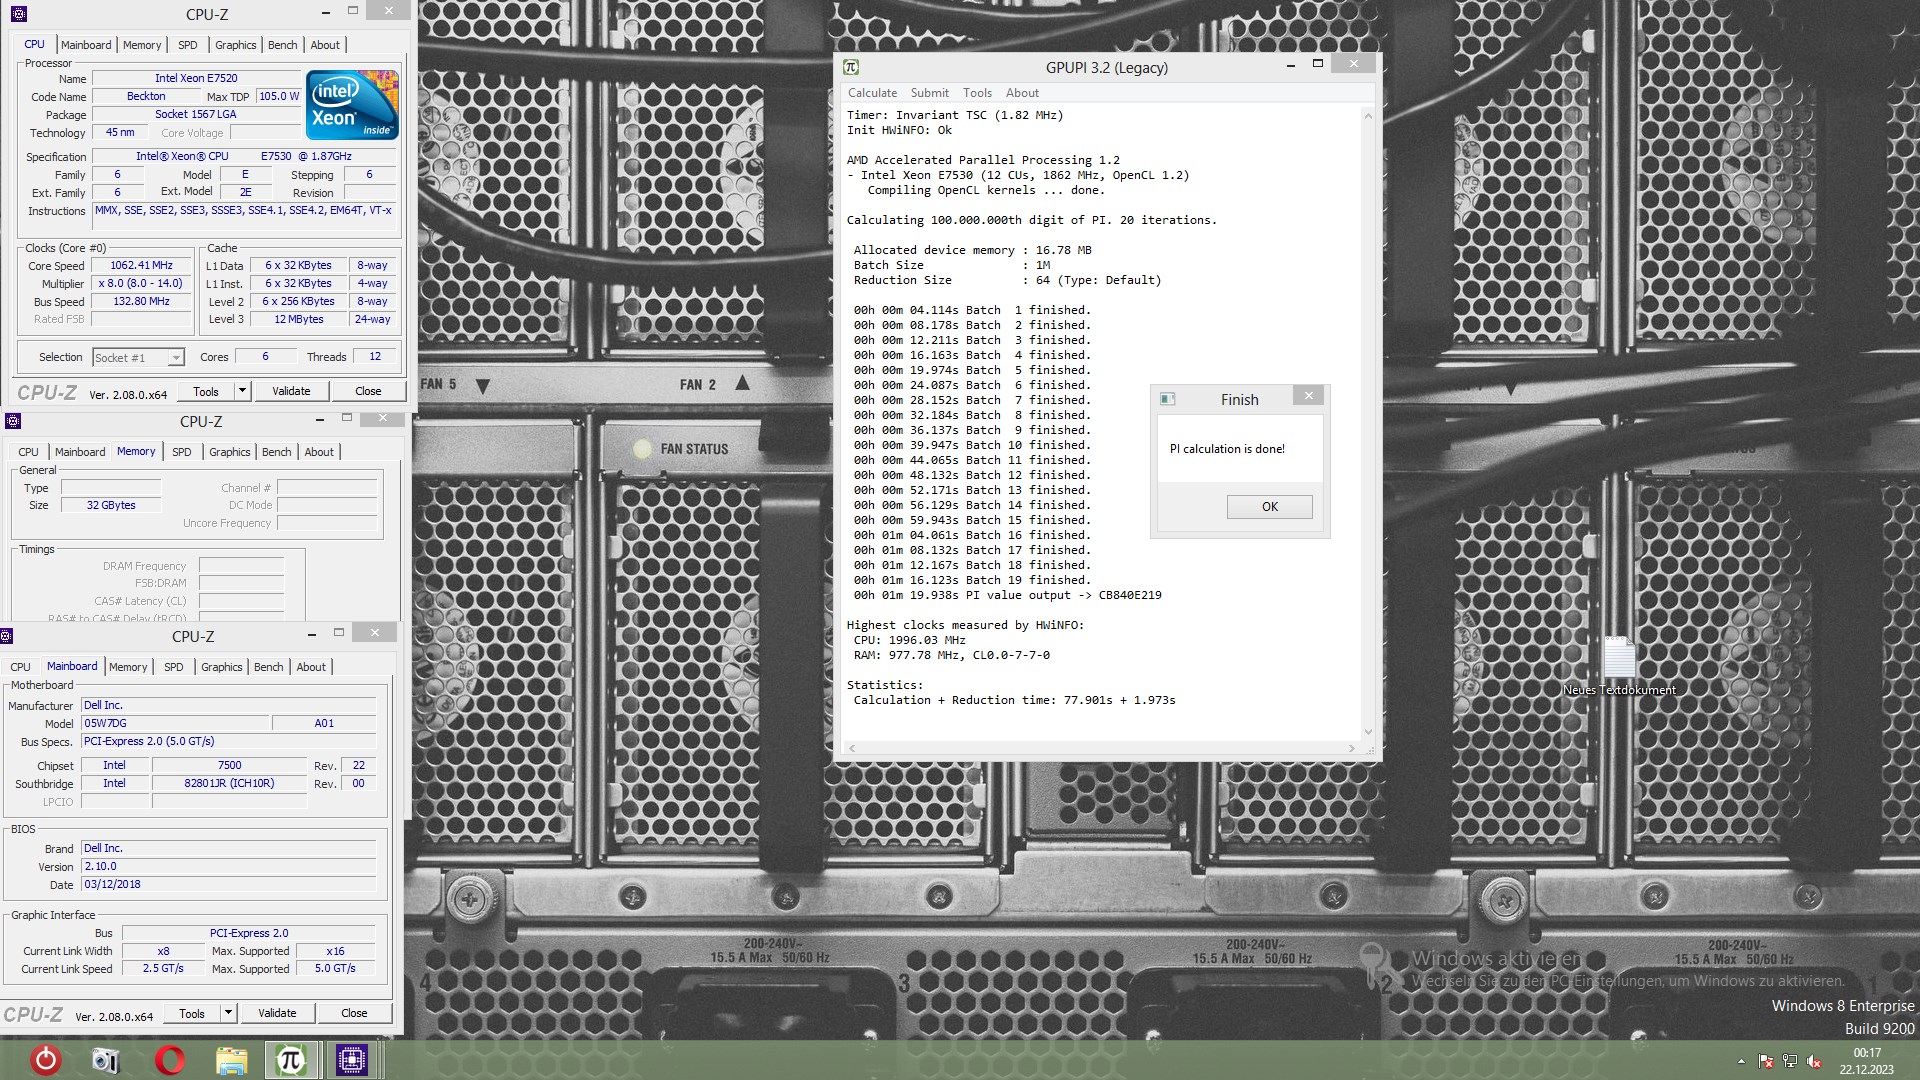Screen dimensions: 1920x1080
Task: Click the Finish dialog title icon
Action: click(1167, 399)
